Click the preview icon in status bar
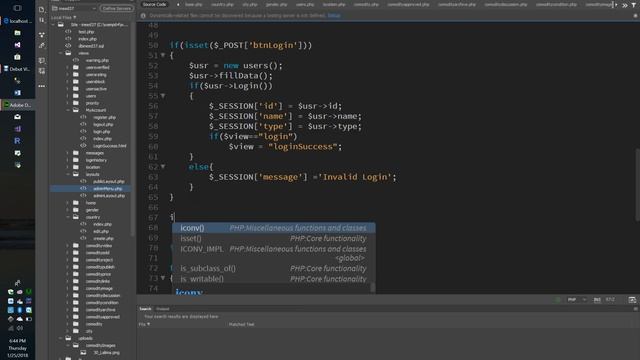This screenshot has height=360, width=640. coord(632,300)
